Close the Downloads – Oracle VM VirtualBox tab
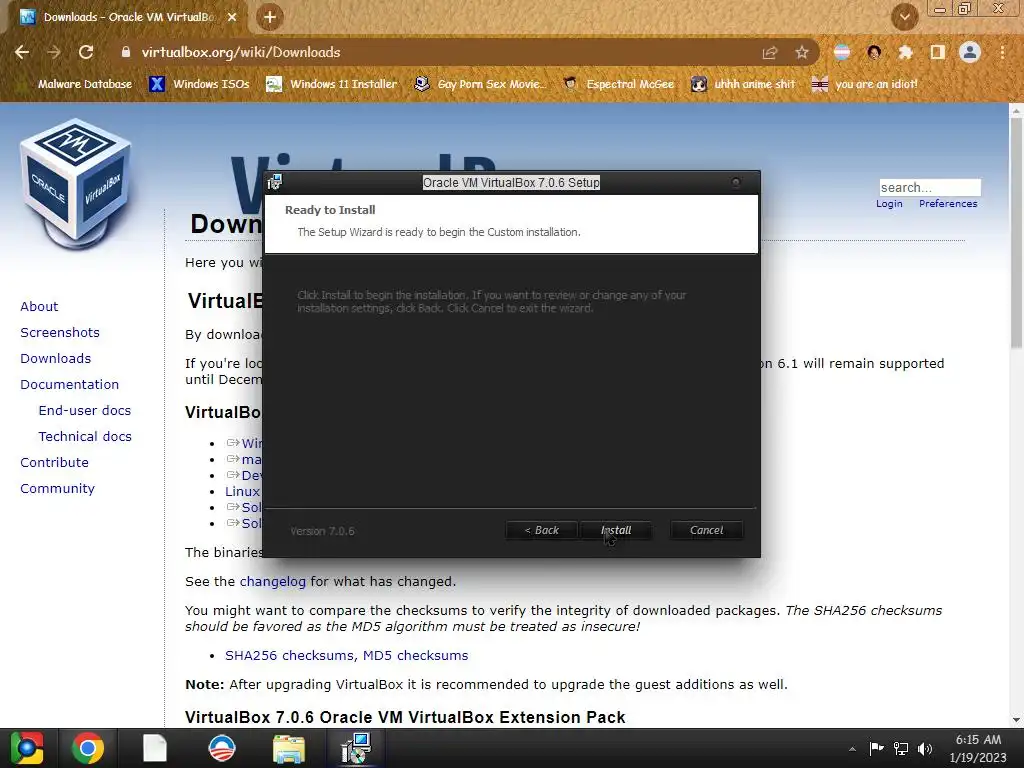 [232, 17]
